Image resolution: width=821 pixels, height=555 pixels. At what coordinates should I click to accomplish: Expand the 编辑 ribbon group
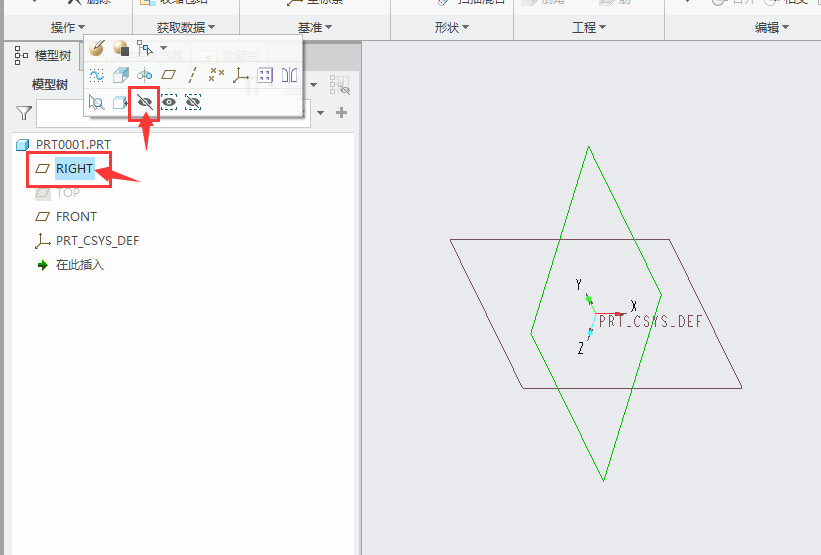[772, 27]
